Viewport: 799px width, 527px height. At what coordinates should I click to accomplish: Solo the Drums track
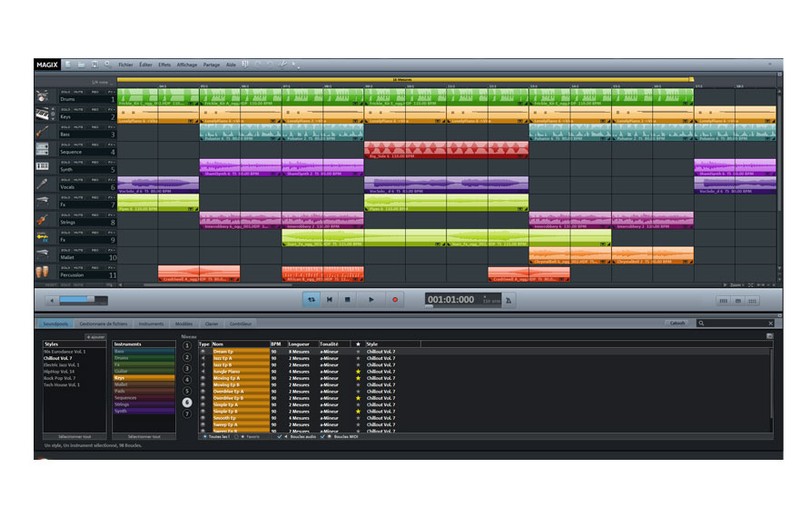[x=66, y=92]
